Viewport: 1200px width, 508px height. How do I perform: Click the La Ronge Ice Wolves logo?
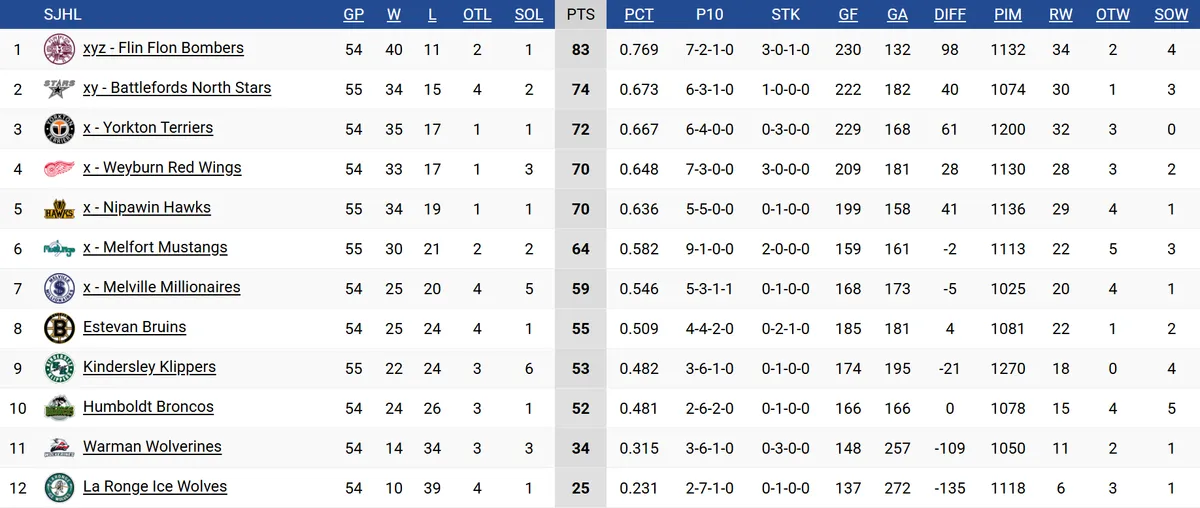[59, 488]
